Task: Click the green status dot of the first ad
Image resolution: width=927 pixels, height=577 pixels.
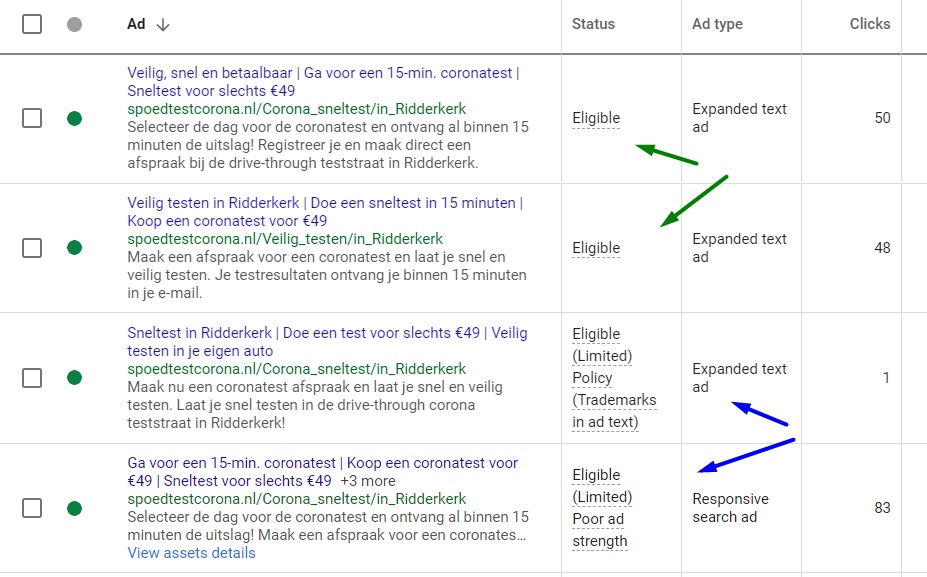Action: [74, 118]
